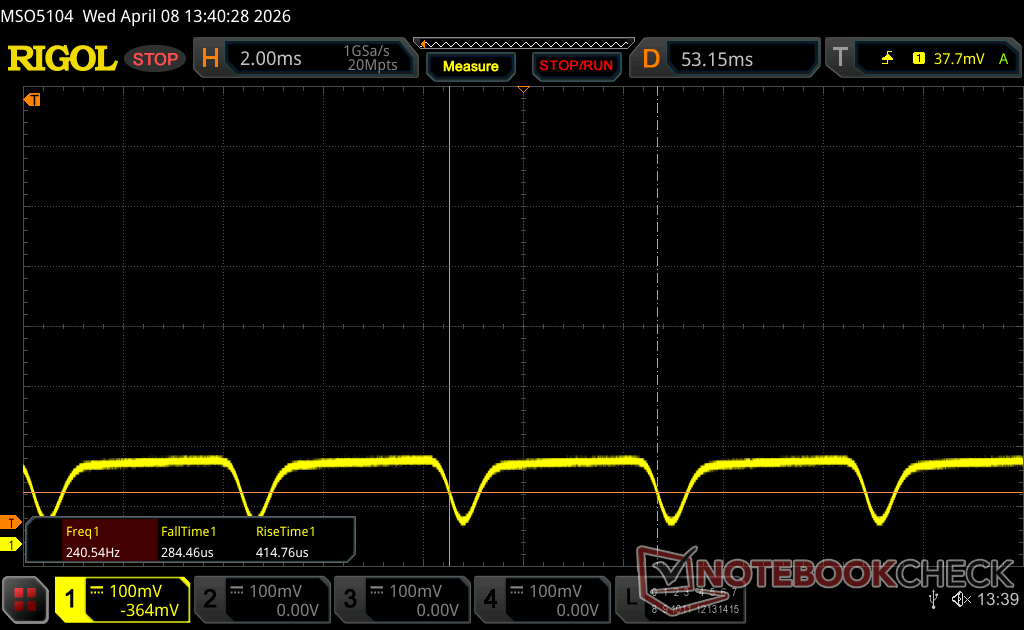Open horizontal timebase 2.00ms settings
This screenshot has height=630, width=1024.
[305, 59]
